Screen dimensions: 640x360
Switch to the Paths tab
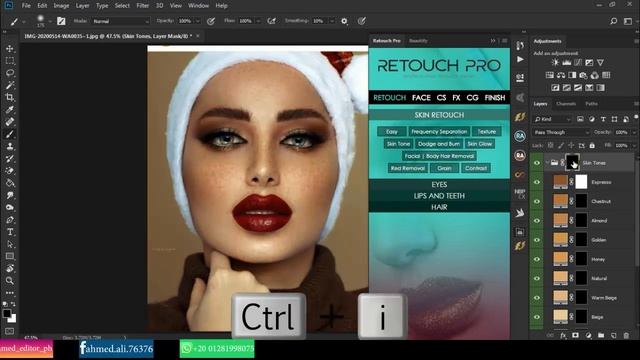[591, 104]
